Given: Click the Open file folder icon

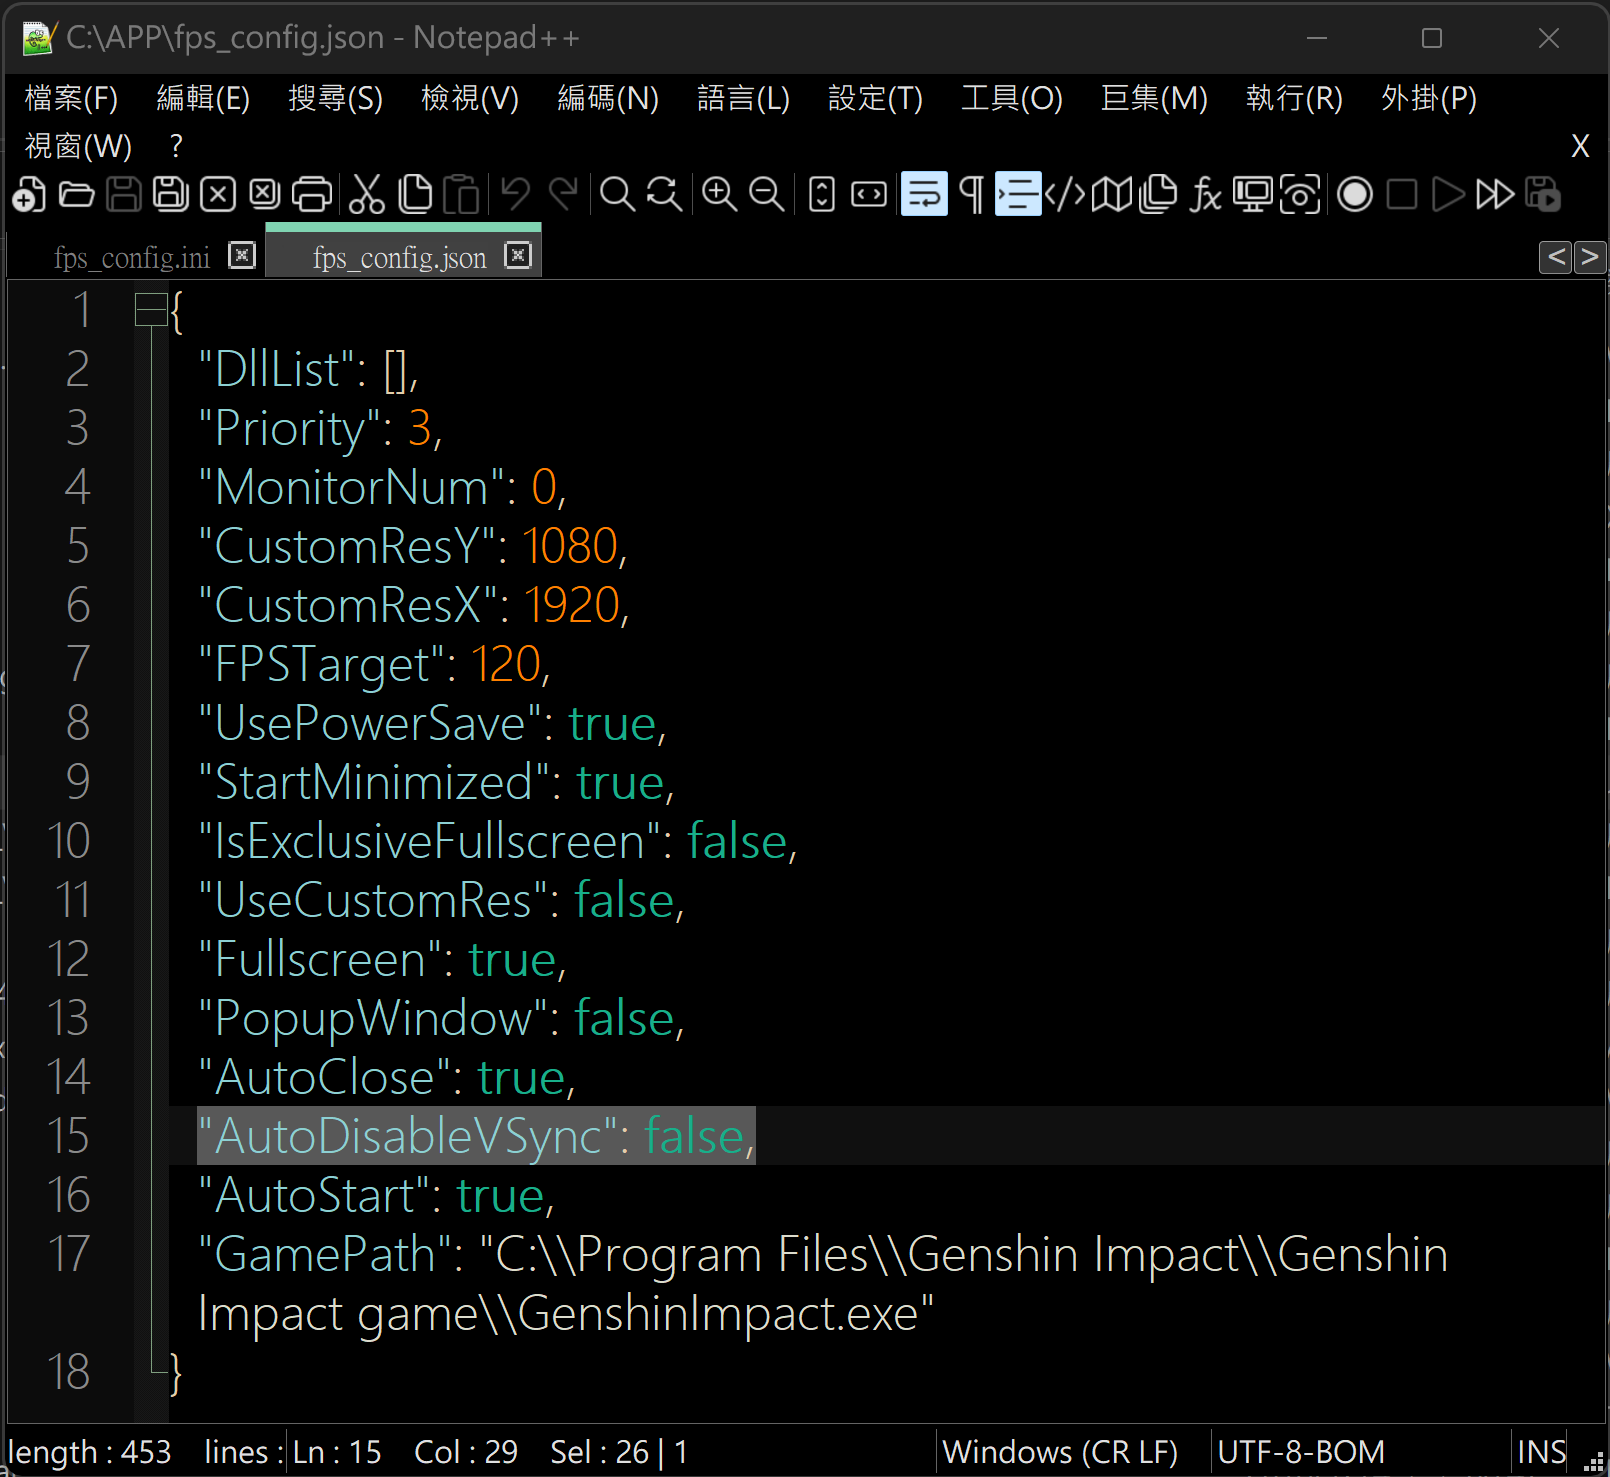Looking at the screenshot, I should pos(76,194).
